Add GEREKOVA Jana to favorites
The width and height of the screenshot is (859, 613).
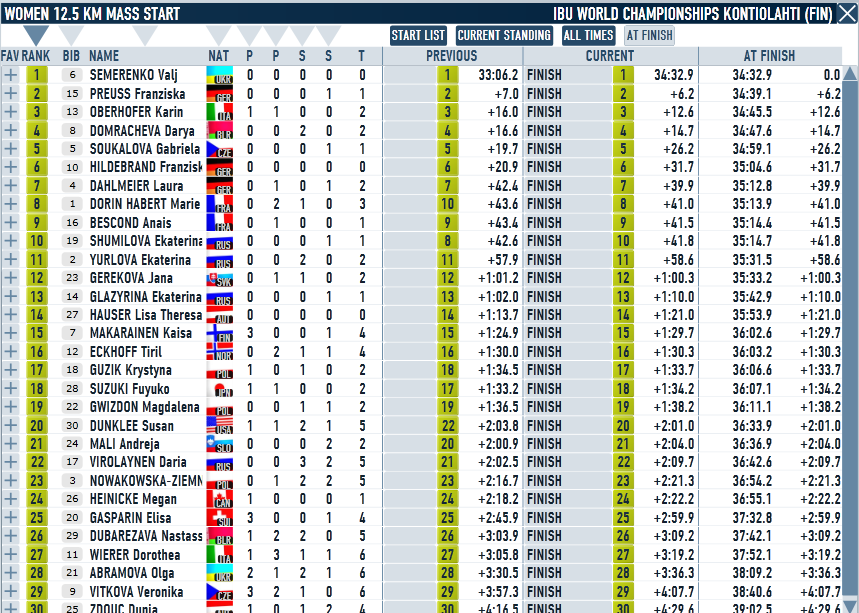(10, 278)
